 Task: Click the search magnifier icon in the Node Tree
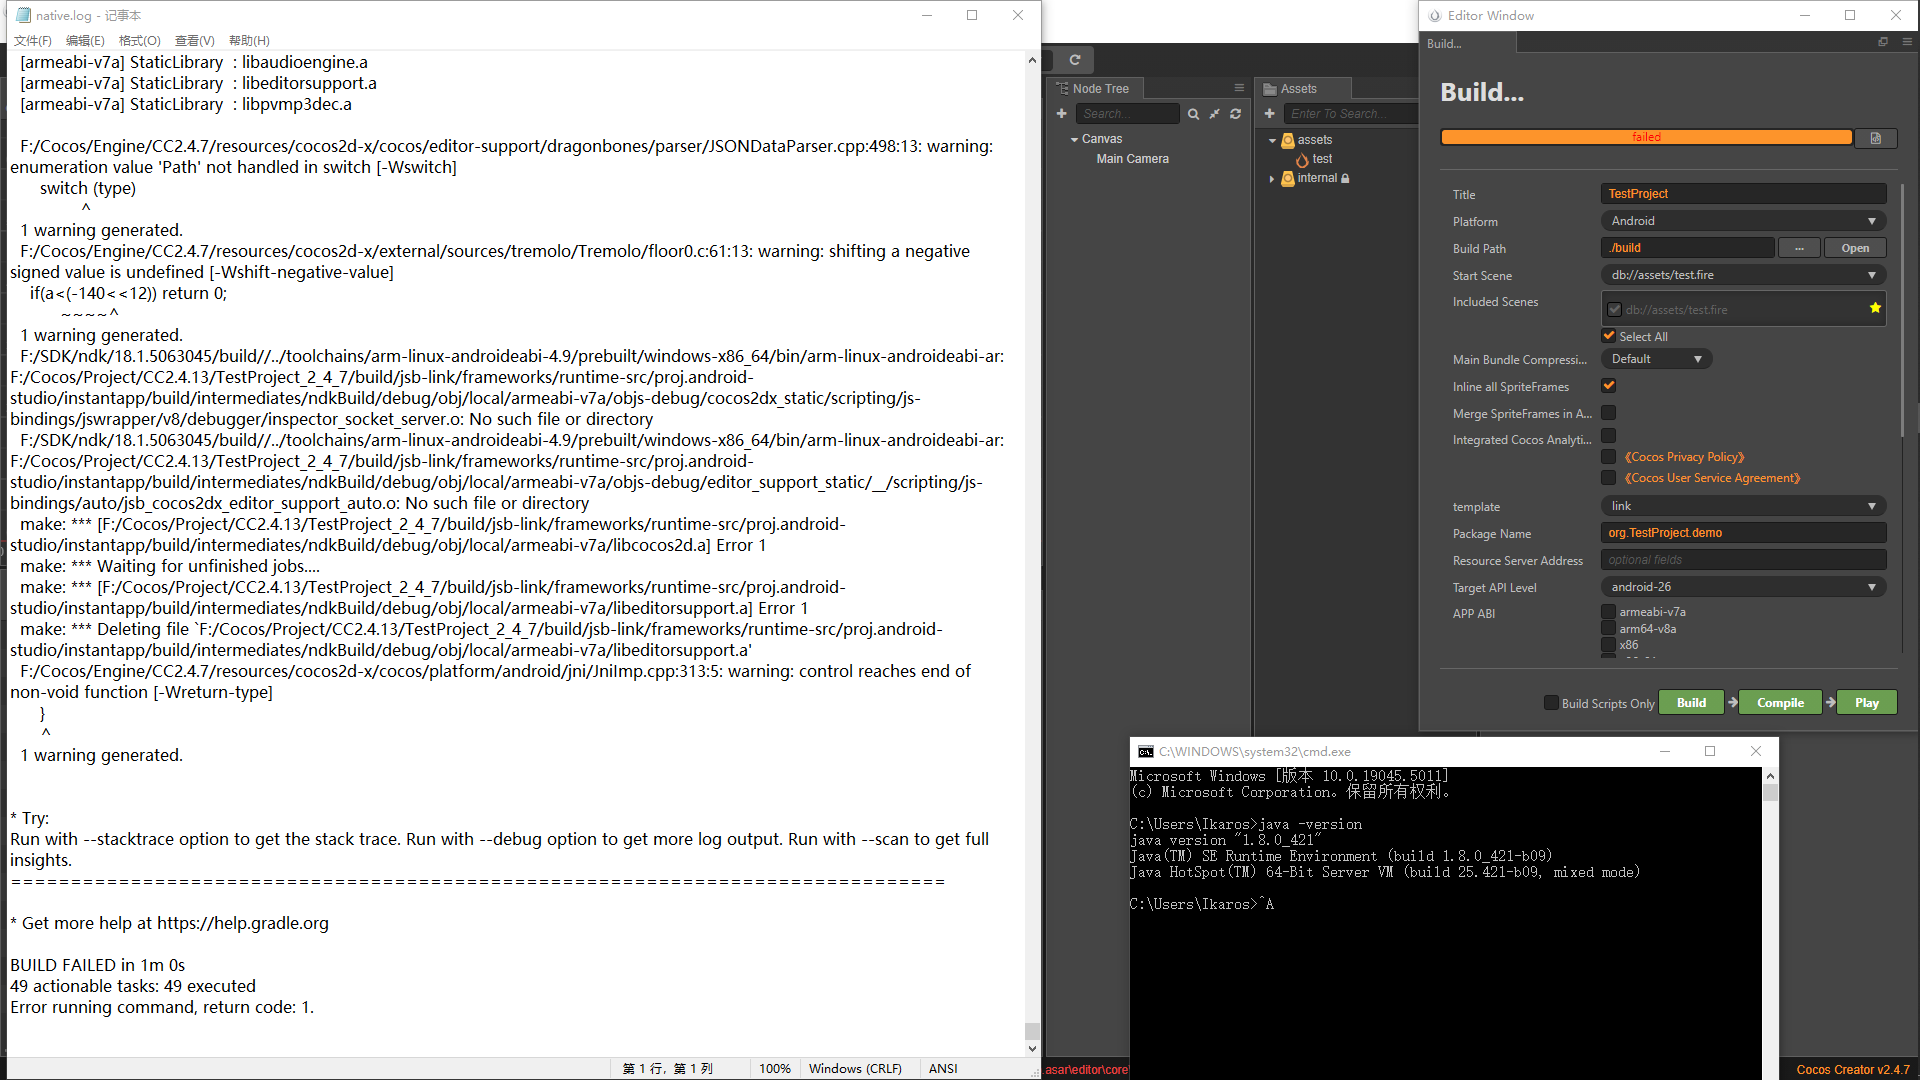tap(1193, 114)
